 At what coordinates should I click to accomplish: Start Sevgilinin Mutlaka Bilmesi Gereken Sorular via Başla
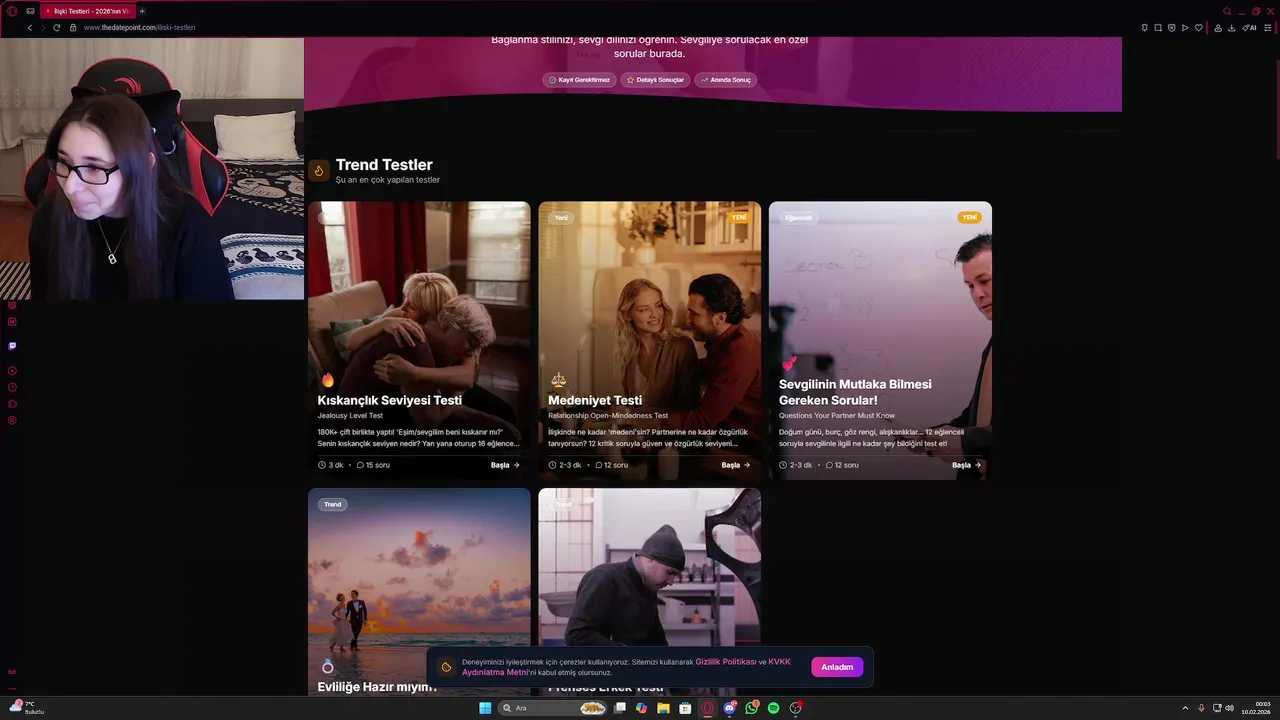[x=966, y=465]
